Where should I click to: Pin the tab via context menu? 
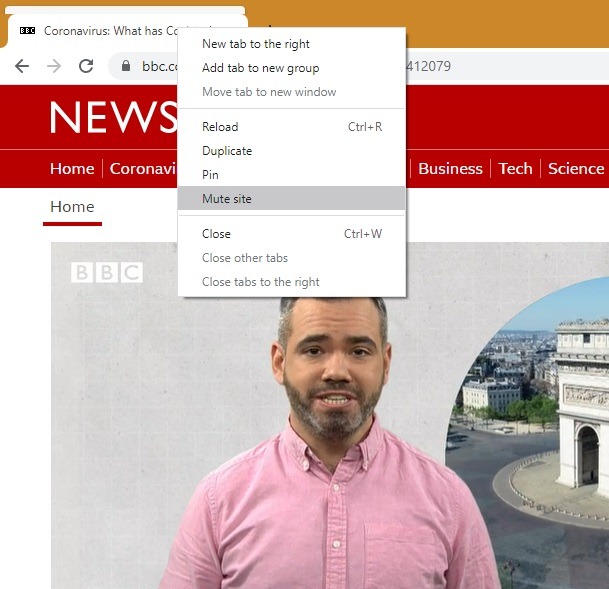click(x=210, y=175)
